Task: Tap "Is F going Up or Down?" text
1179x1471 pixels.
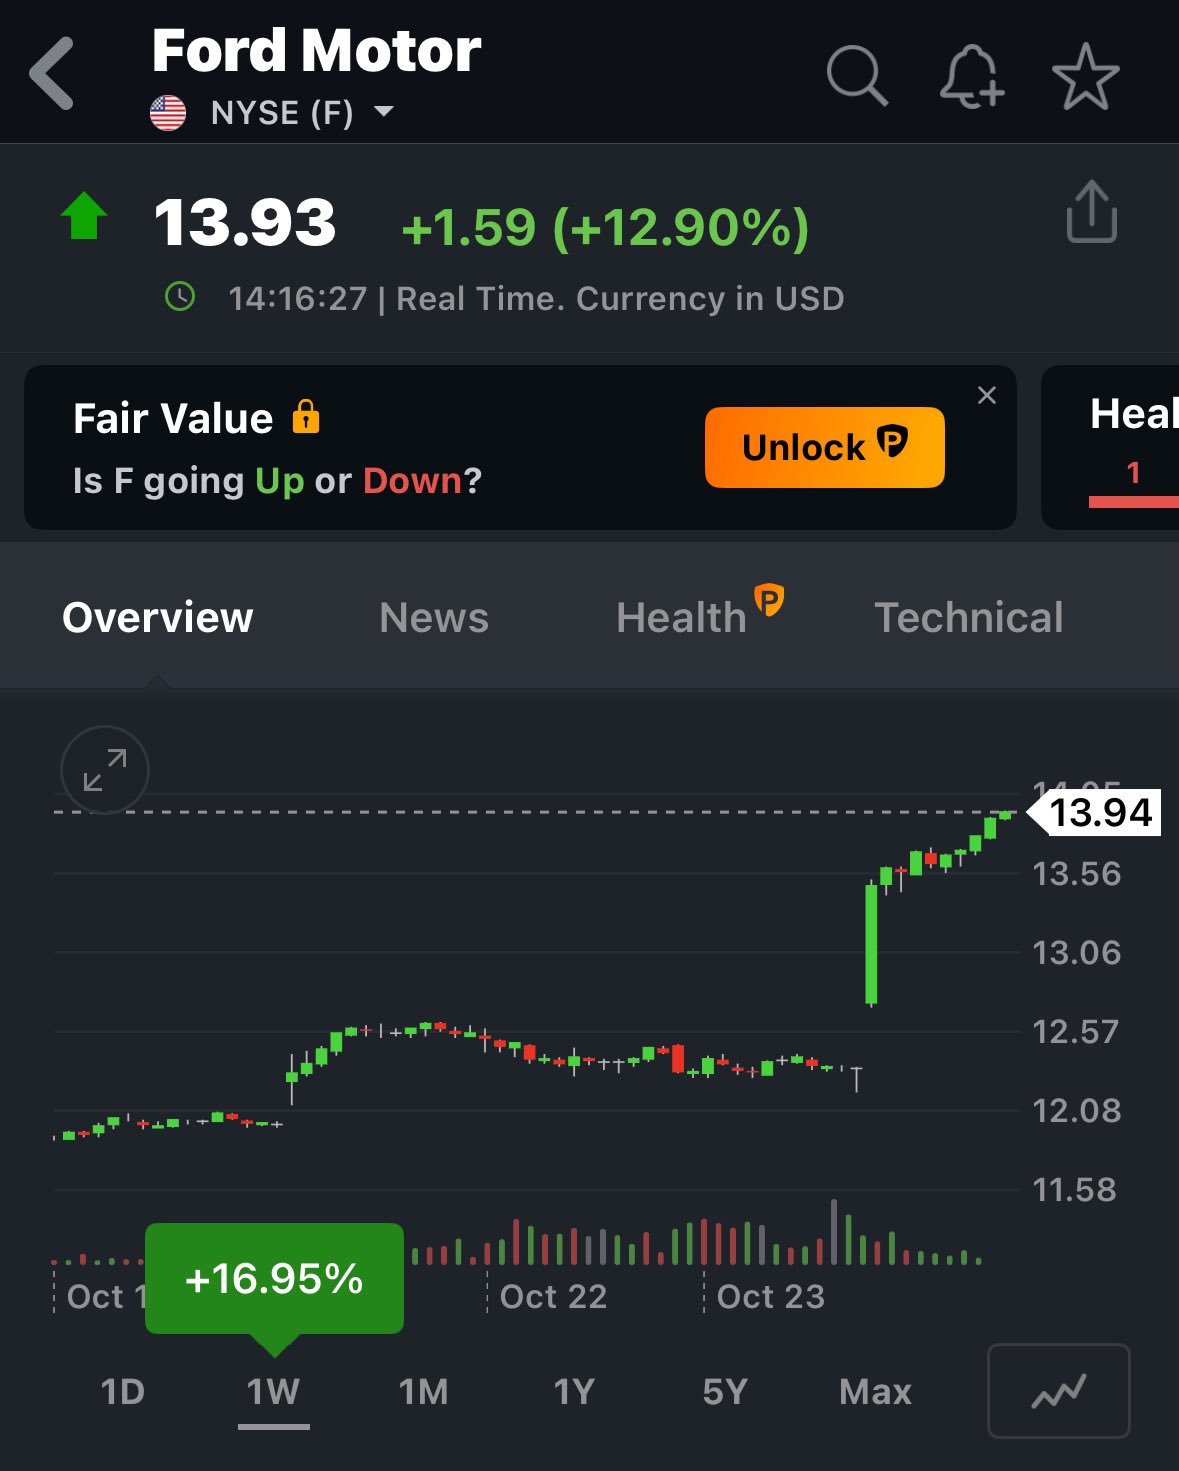Action: pyautogui.click(x=277, y=481)
